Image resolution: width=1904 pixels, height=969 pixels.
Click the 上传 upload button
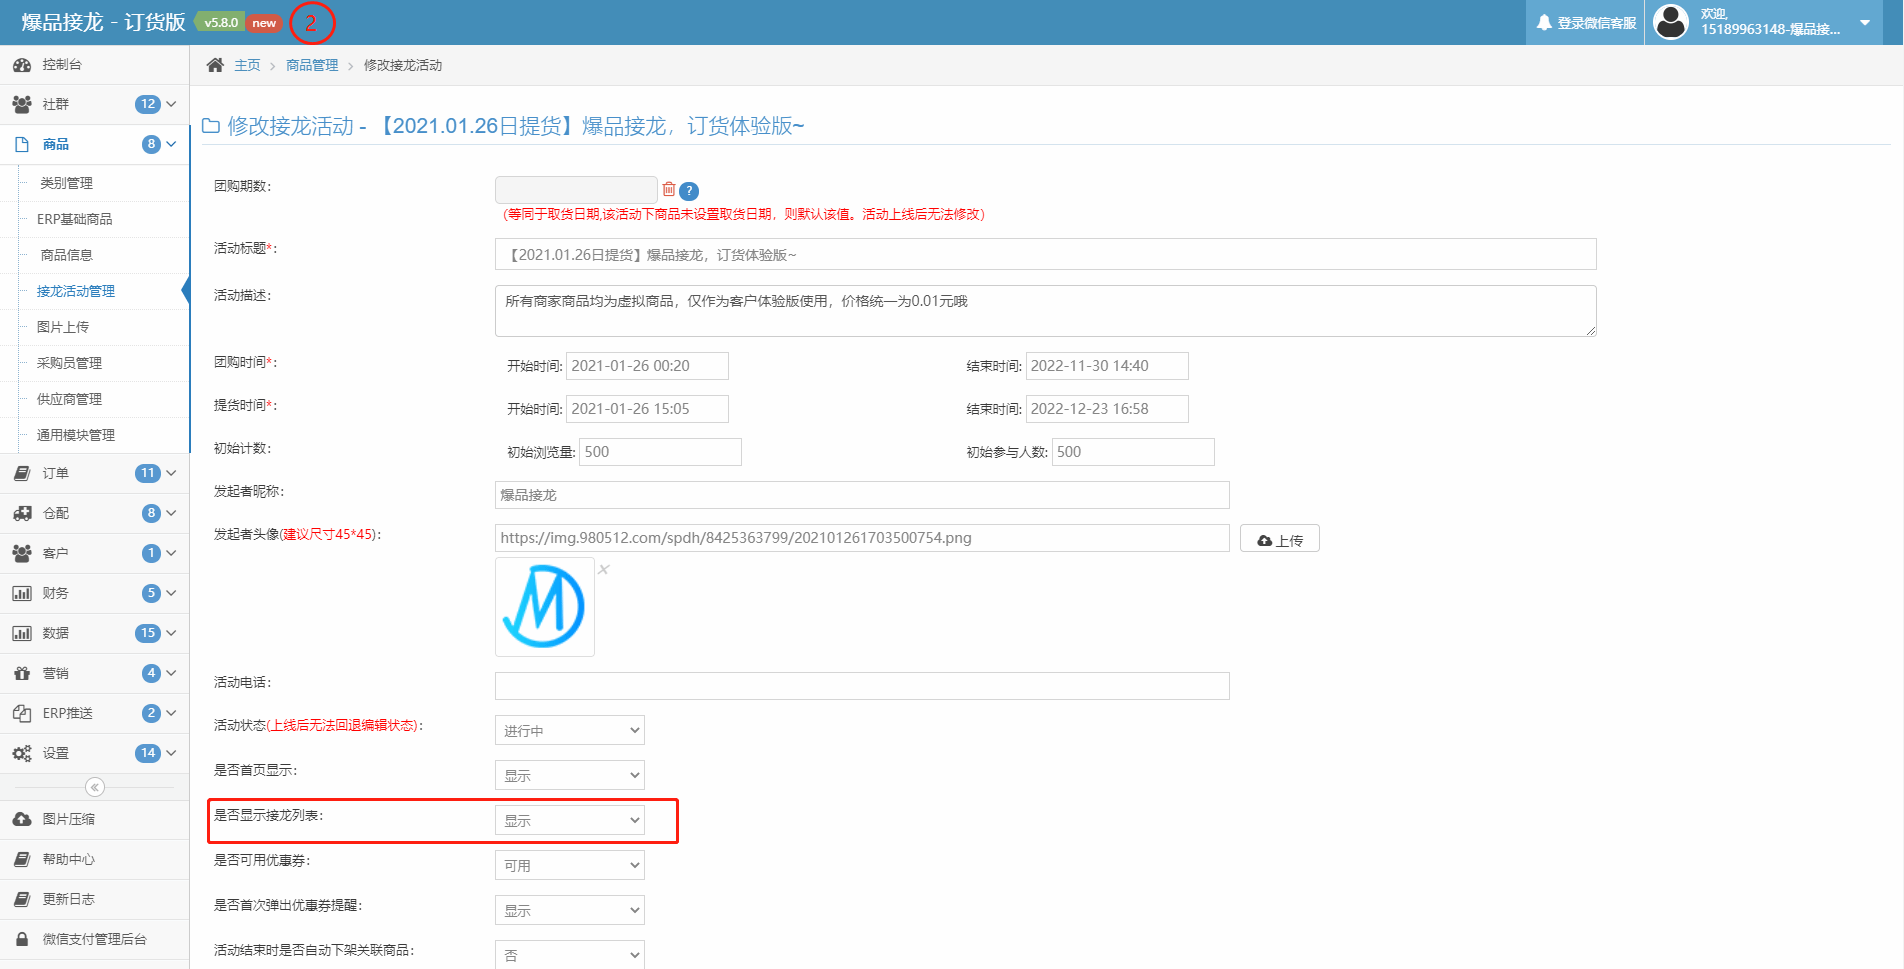1280,539
